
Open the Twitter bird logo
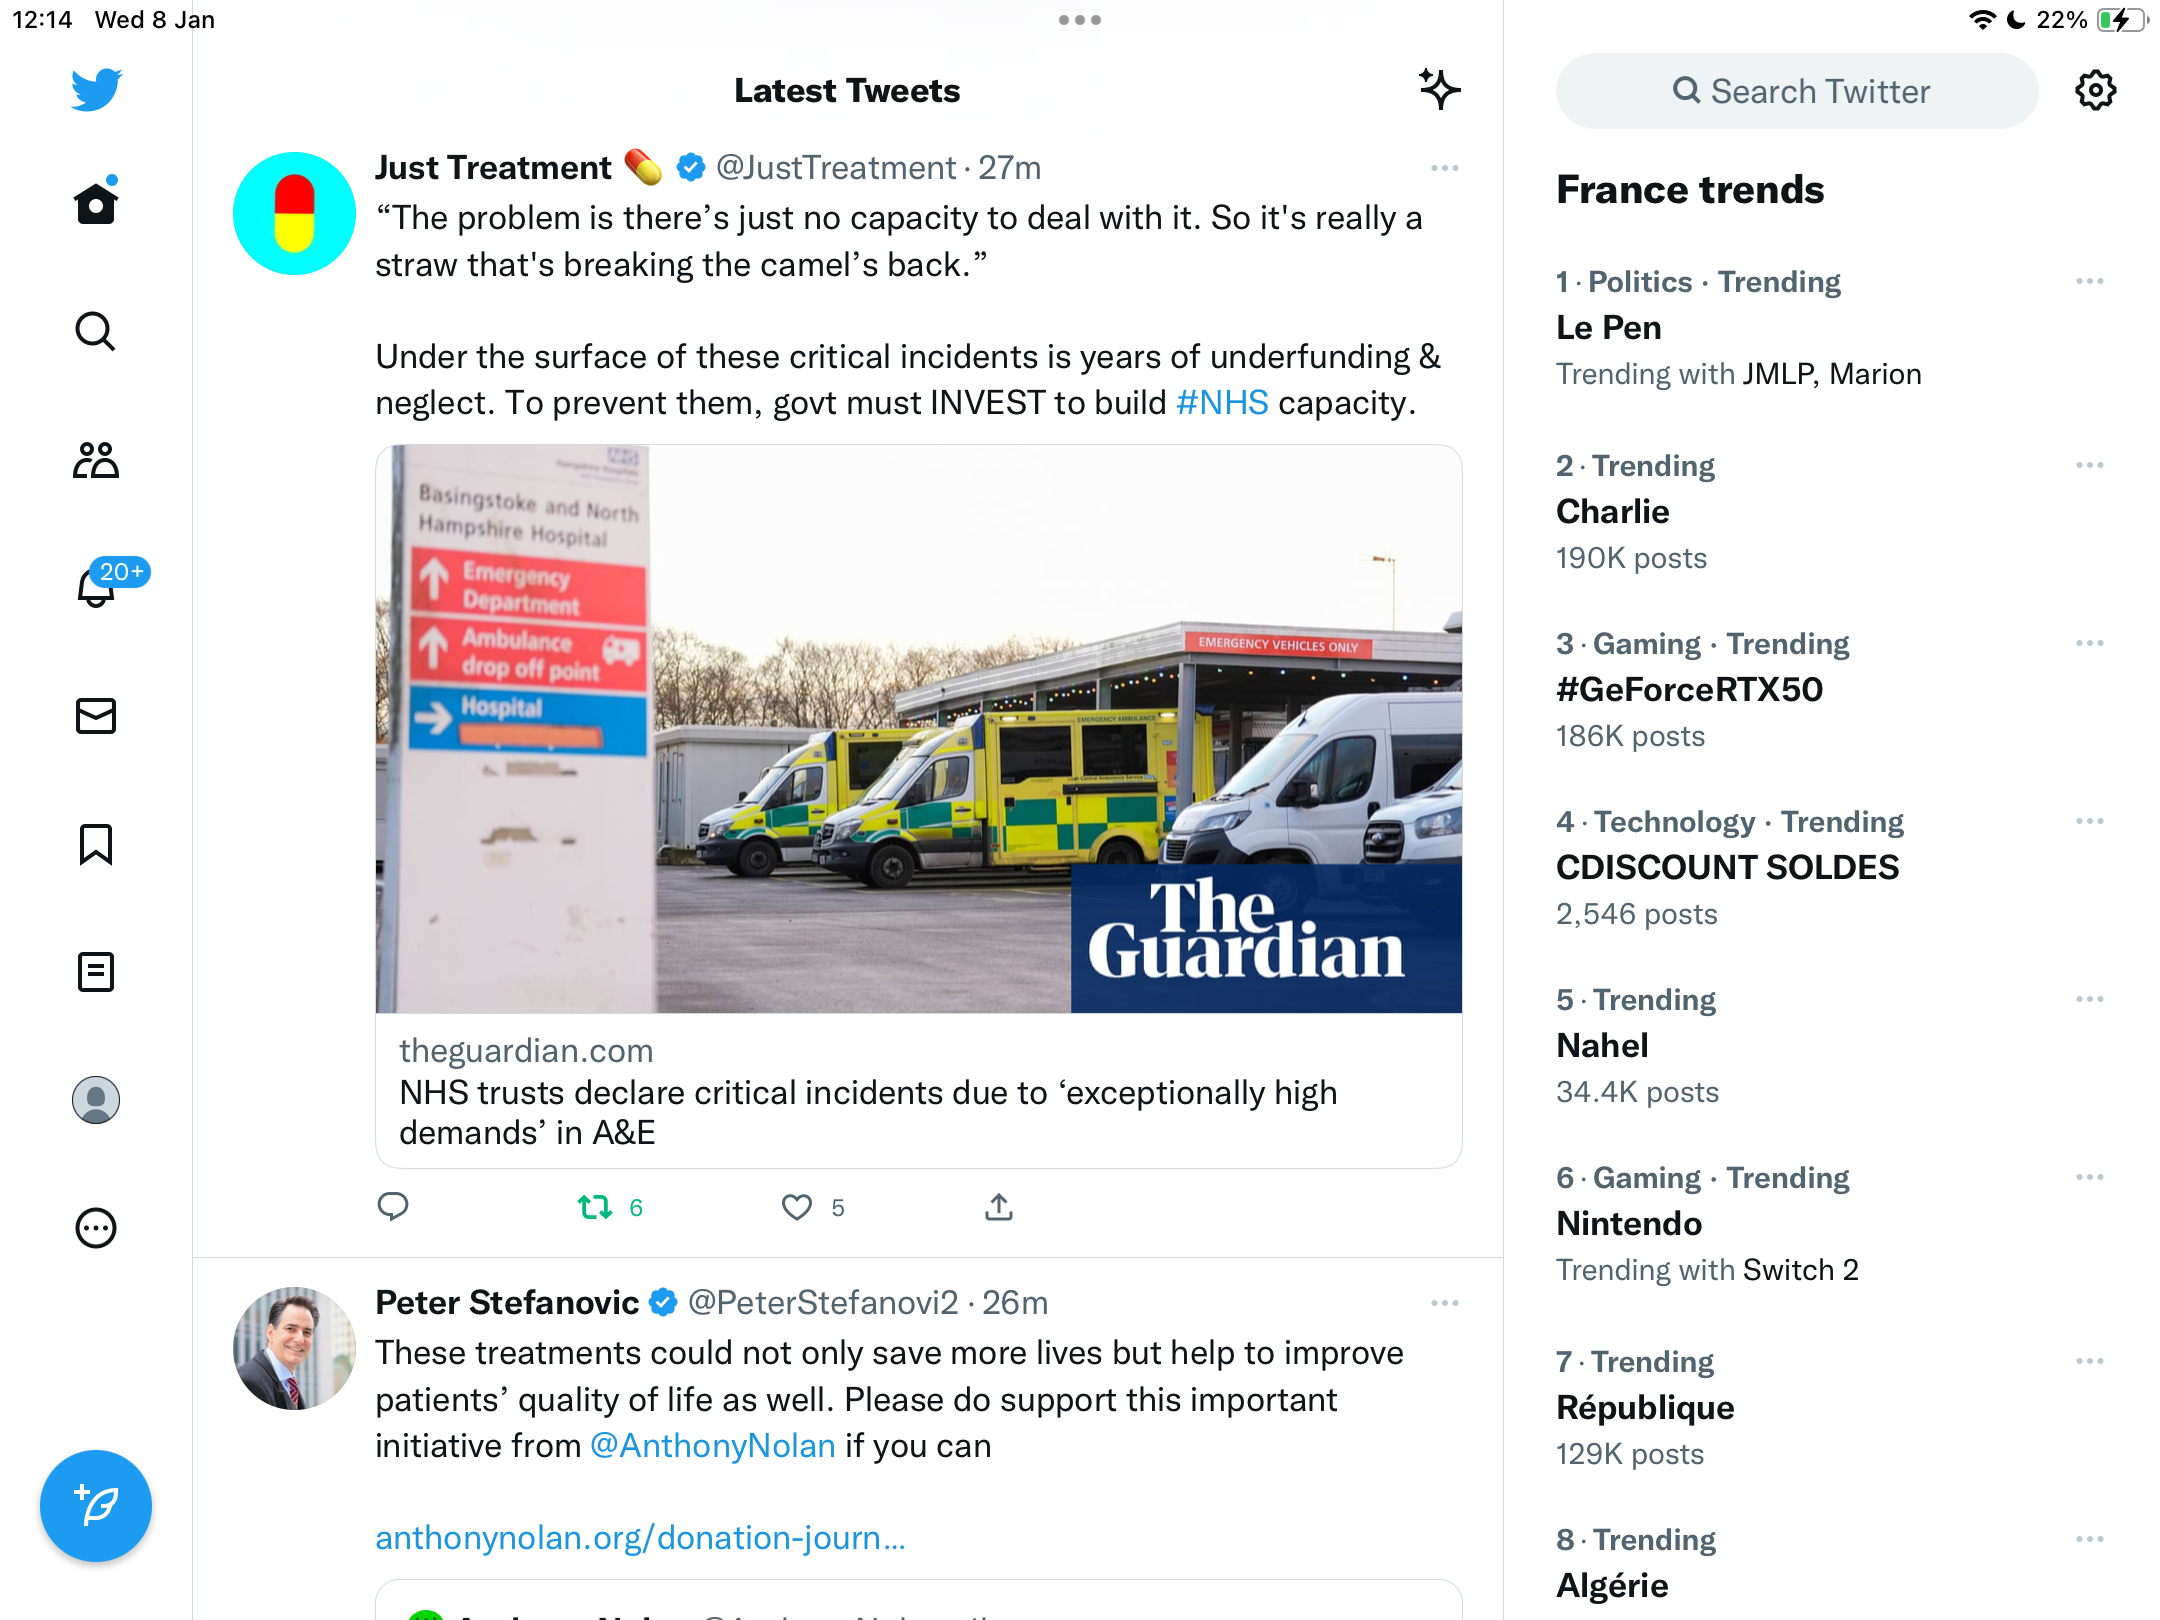(x=96, y=90)
